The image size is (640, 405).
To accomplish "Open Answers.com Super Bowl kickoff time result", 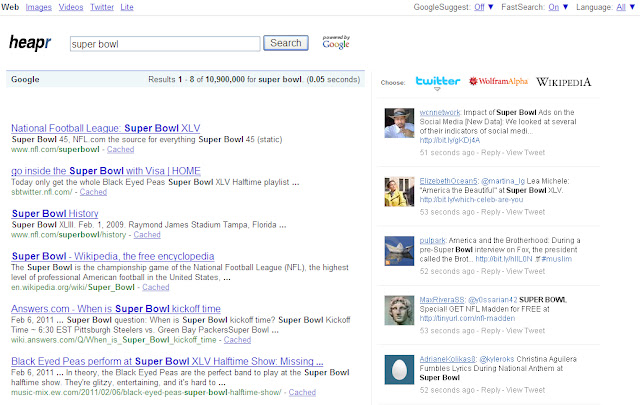I will (116, 308).
